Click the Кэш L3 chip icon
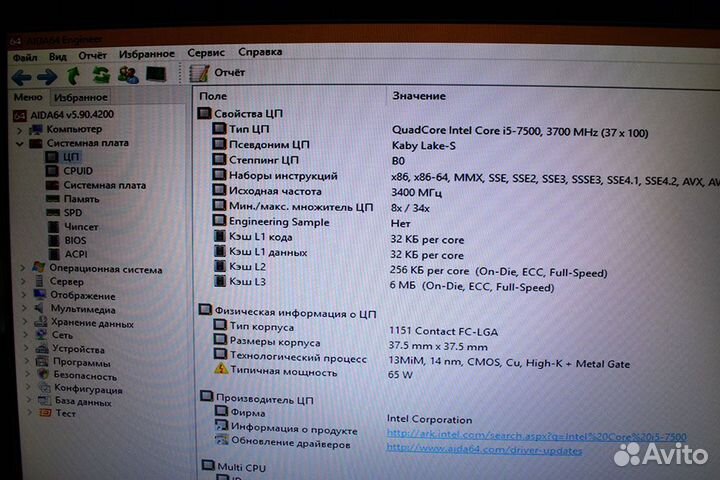This screenshot has height=480, width=720. point(220,281)
